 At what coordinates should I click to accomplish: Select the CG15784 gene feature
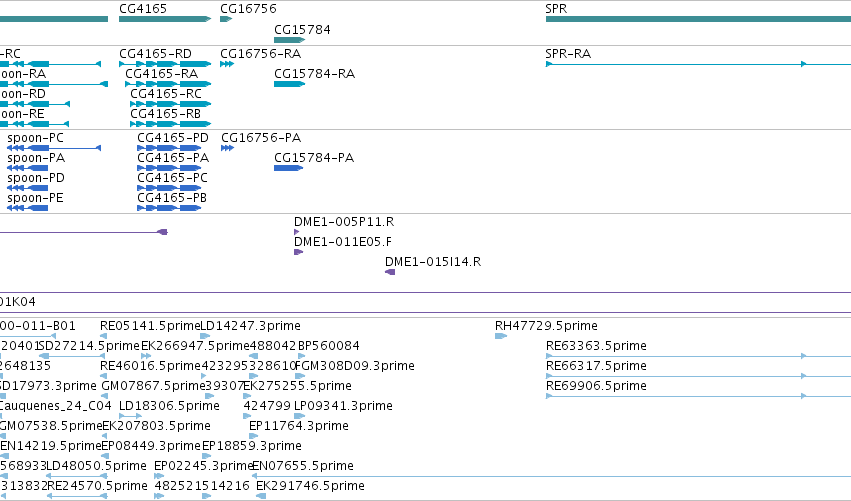(290, 40)
